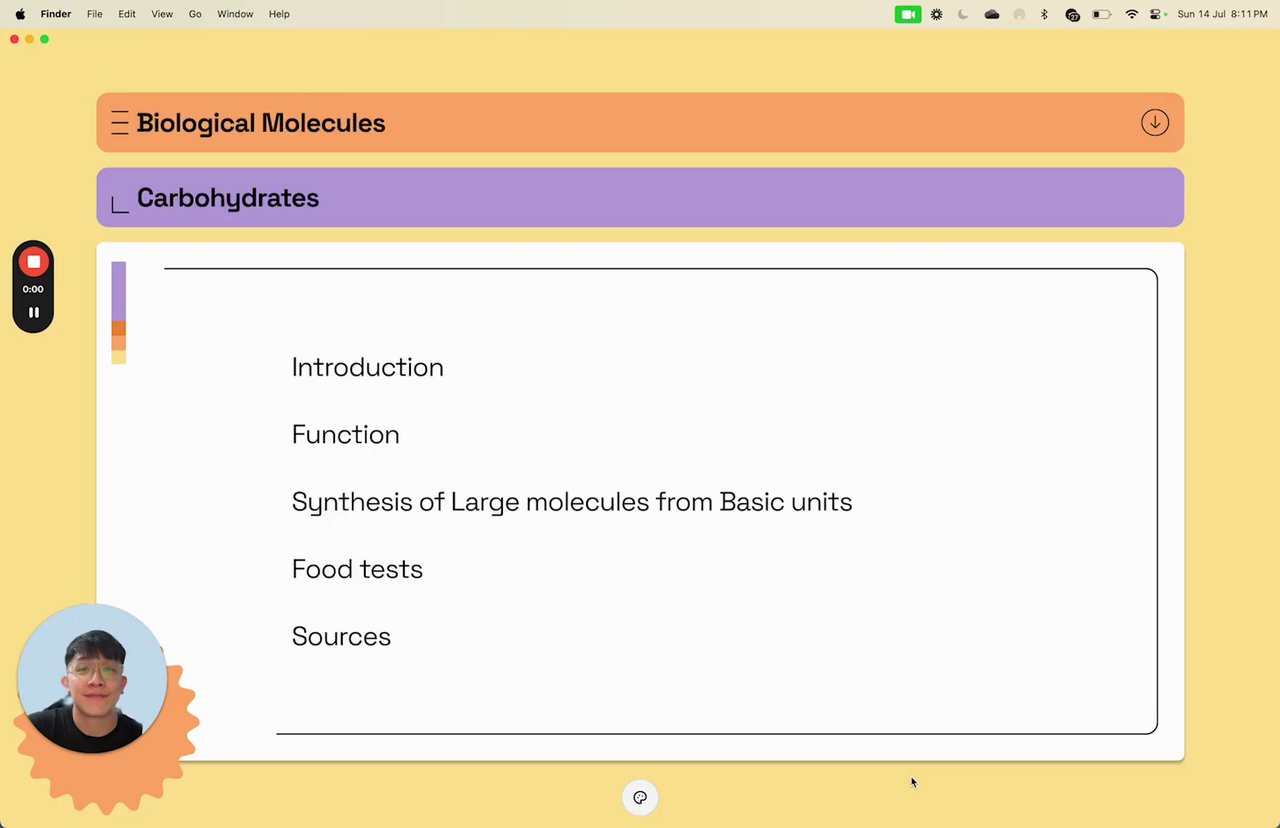Stop the screen recording
The height and width of the screenshot is (828, 1280).
coord(33,262)
